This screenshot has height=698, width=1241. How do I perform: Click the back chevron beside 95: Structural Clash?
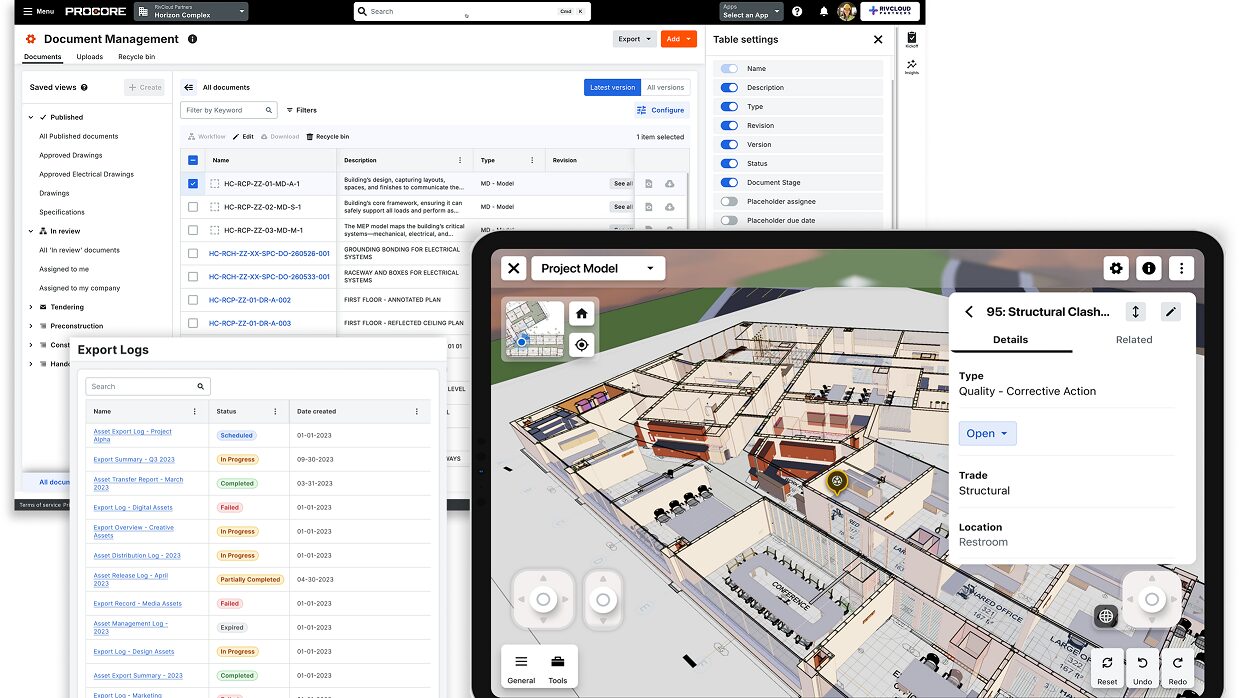pyautogui.click(x=969, y=312)
